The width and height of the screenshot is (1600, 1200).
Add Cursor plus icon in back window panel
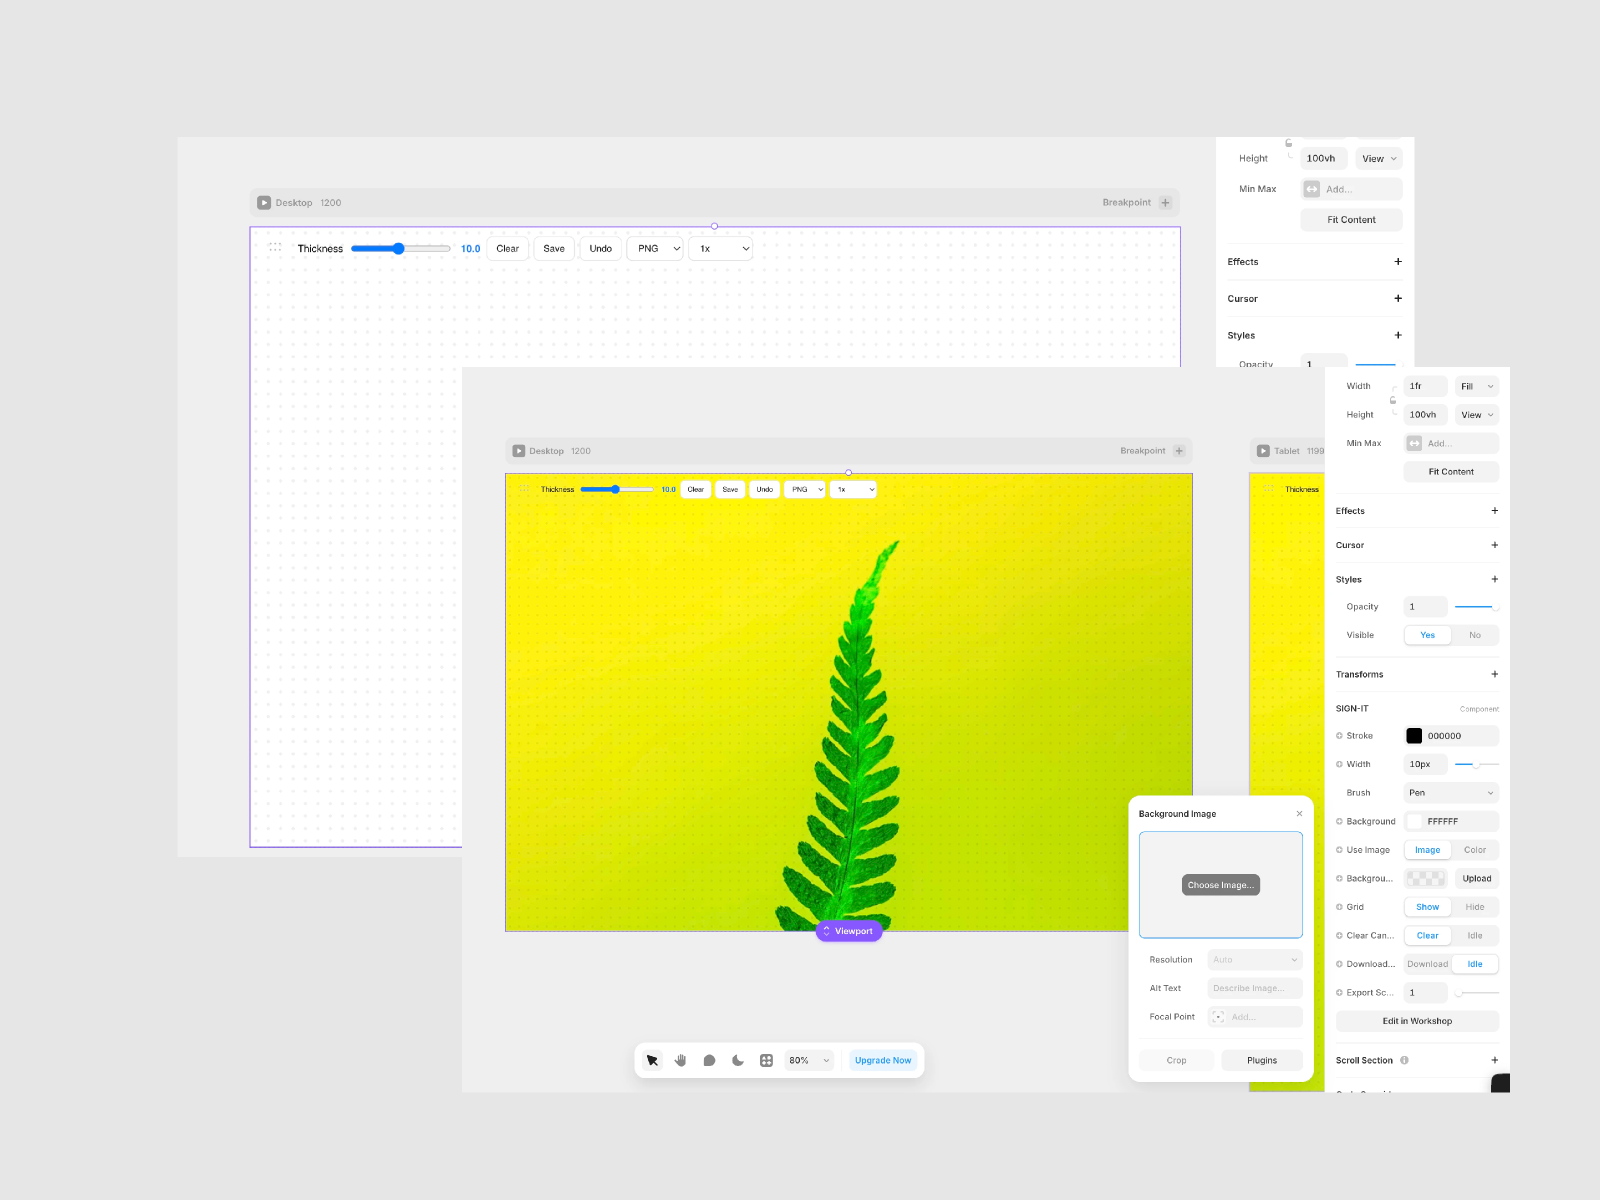coord(1397,298)
